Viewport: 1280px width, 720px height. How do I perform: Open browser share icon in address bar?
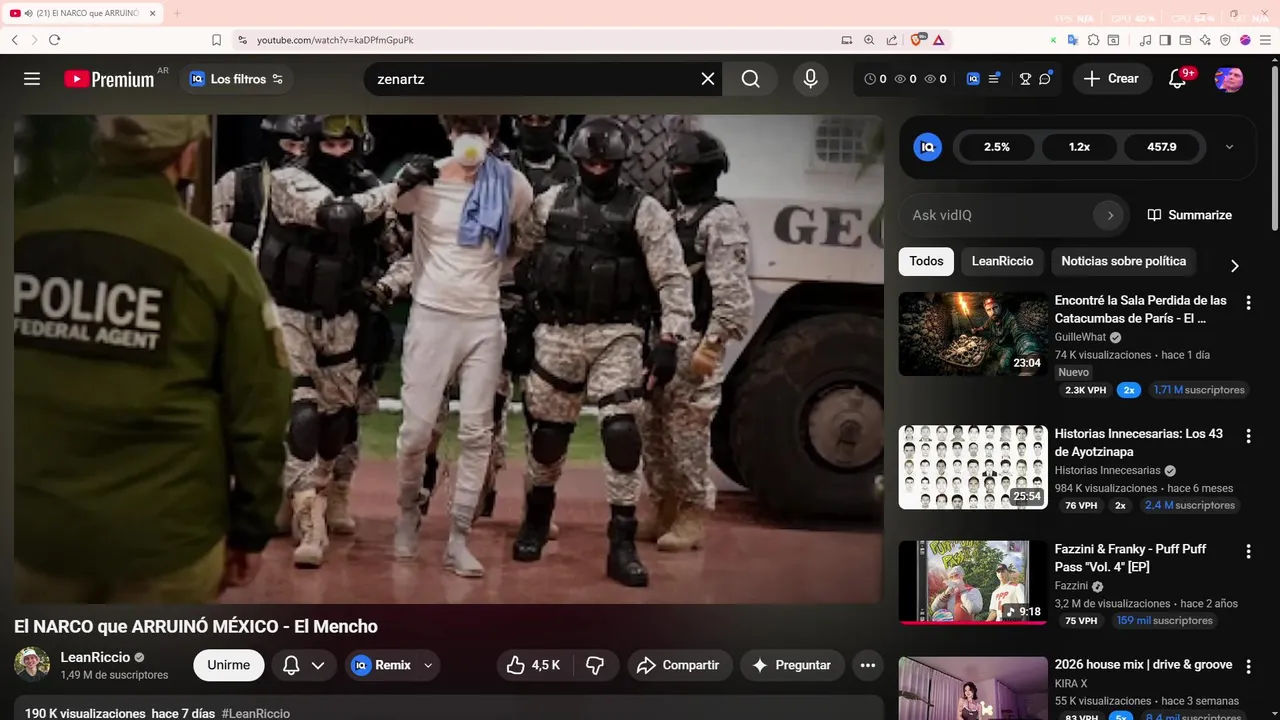[x=891, y=40]
